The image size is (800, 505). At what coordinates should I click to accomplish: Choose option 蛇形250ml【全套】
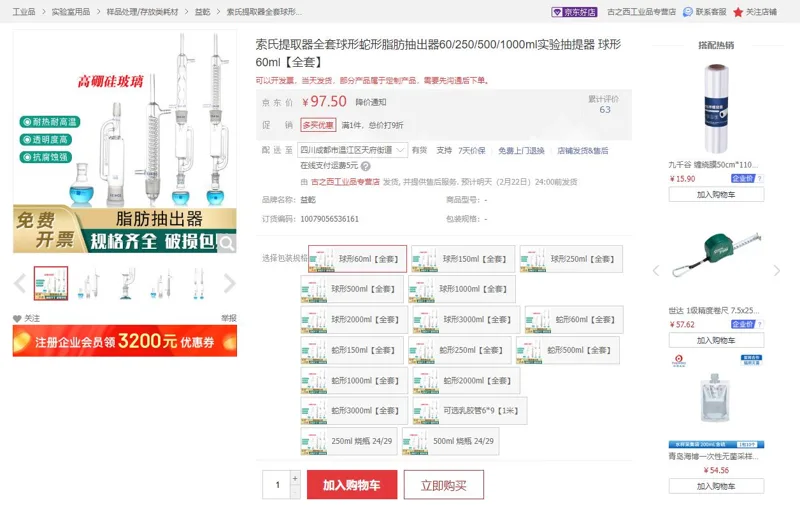point(460,350)
